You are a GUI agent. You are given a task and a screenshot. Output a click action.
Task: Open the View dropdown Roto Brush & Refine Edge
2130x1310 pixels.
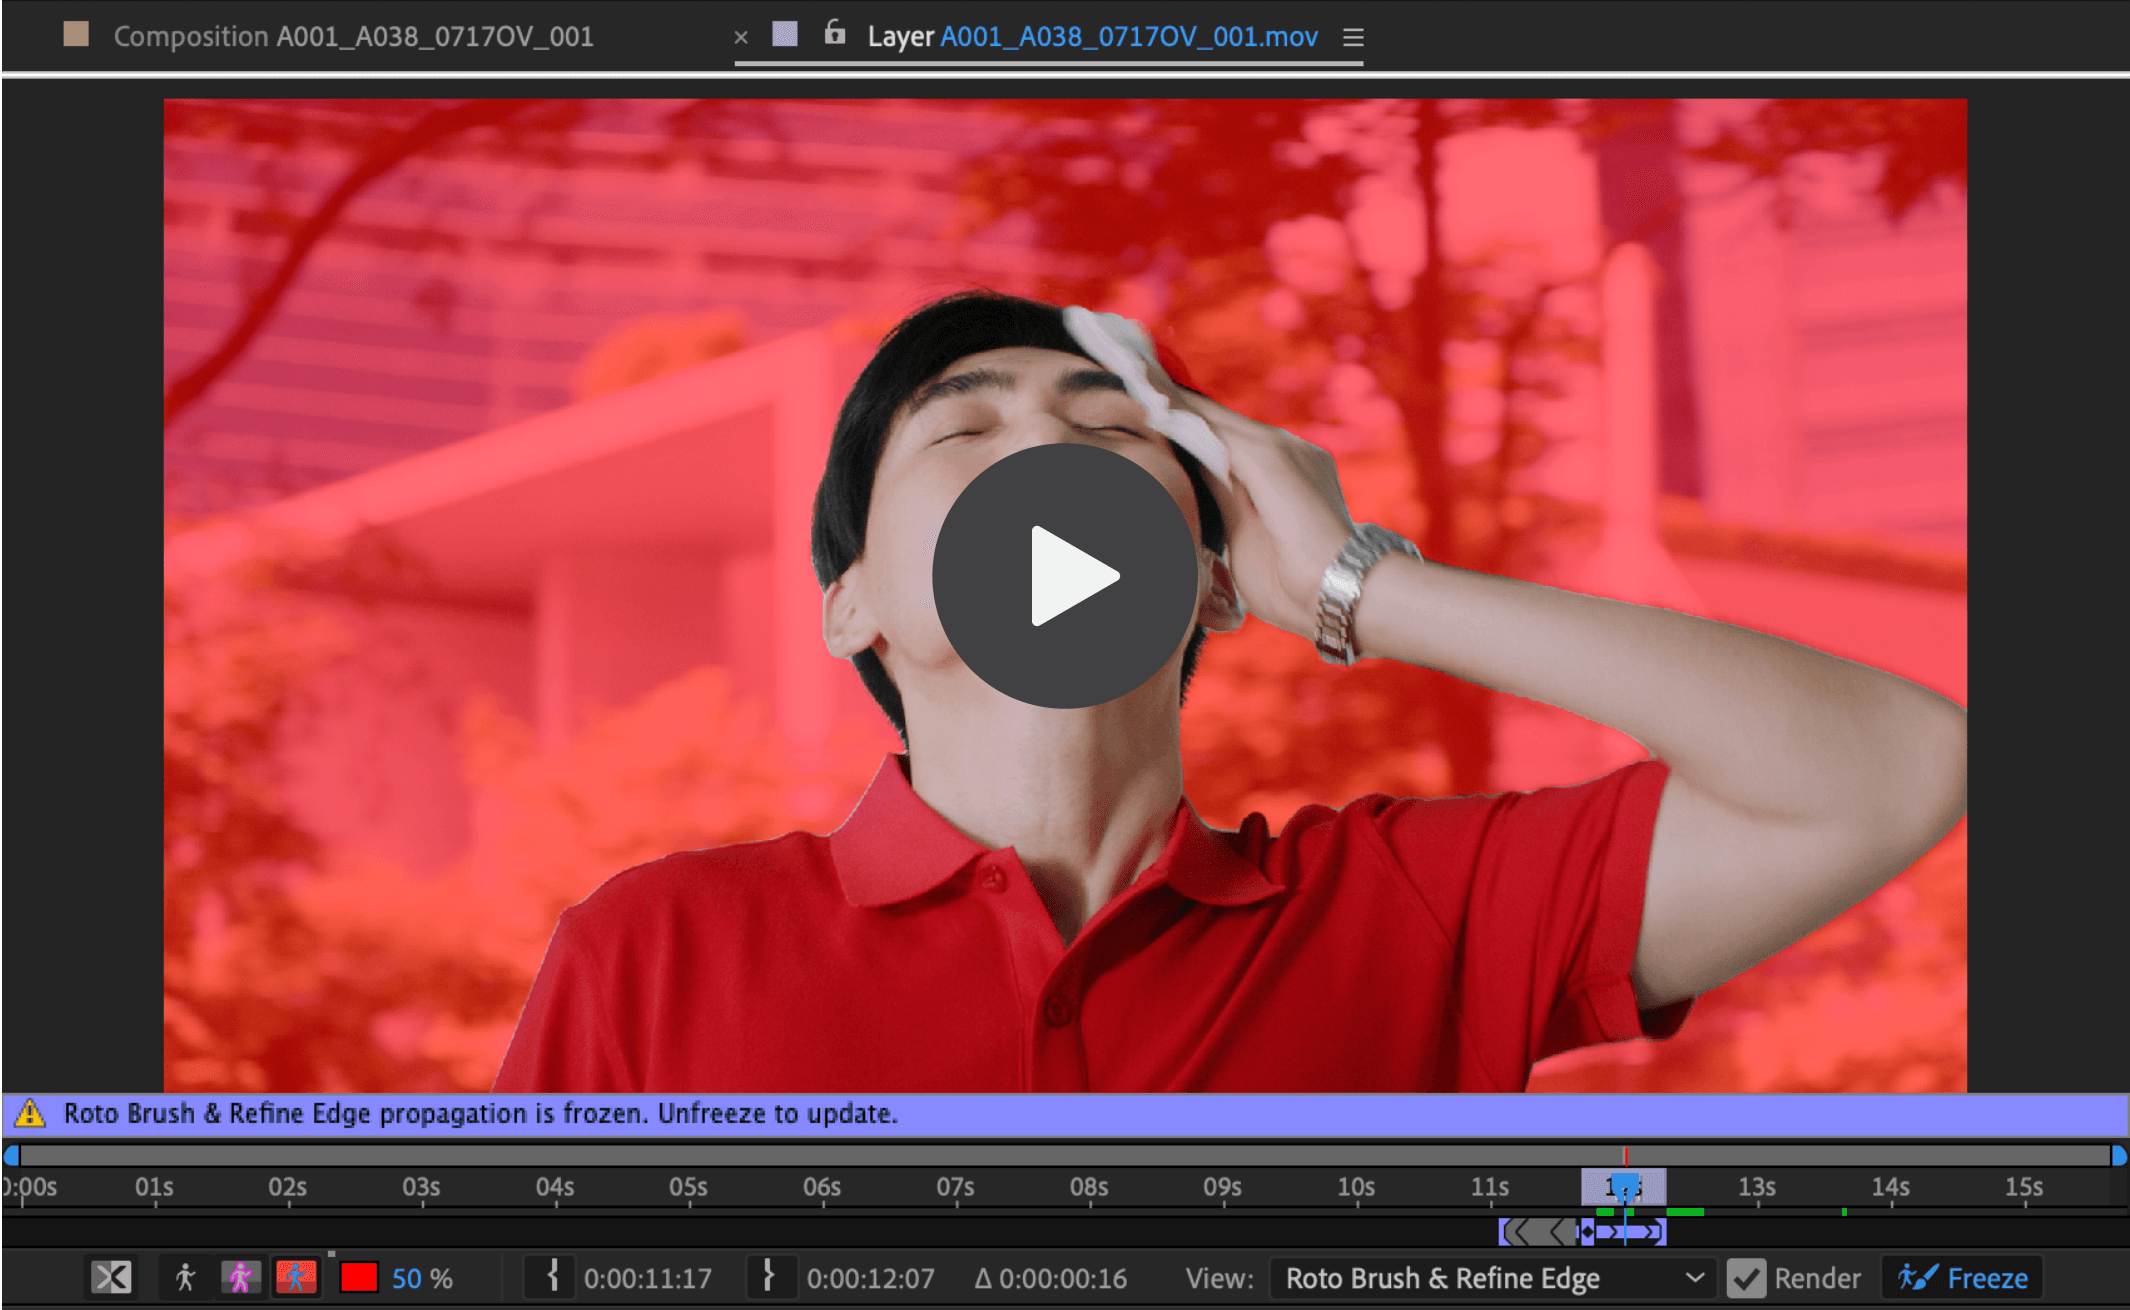1493,1278
